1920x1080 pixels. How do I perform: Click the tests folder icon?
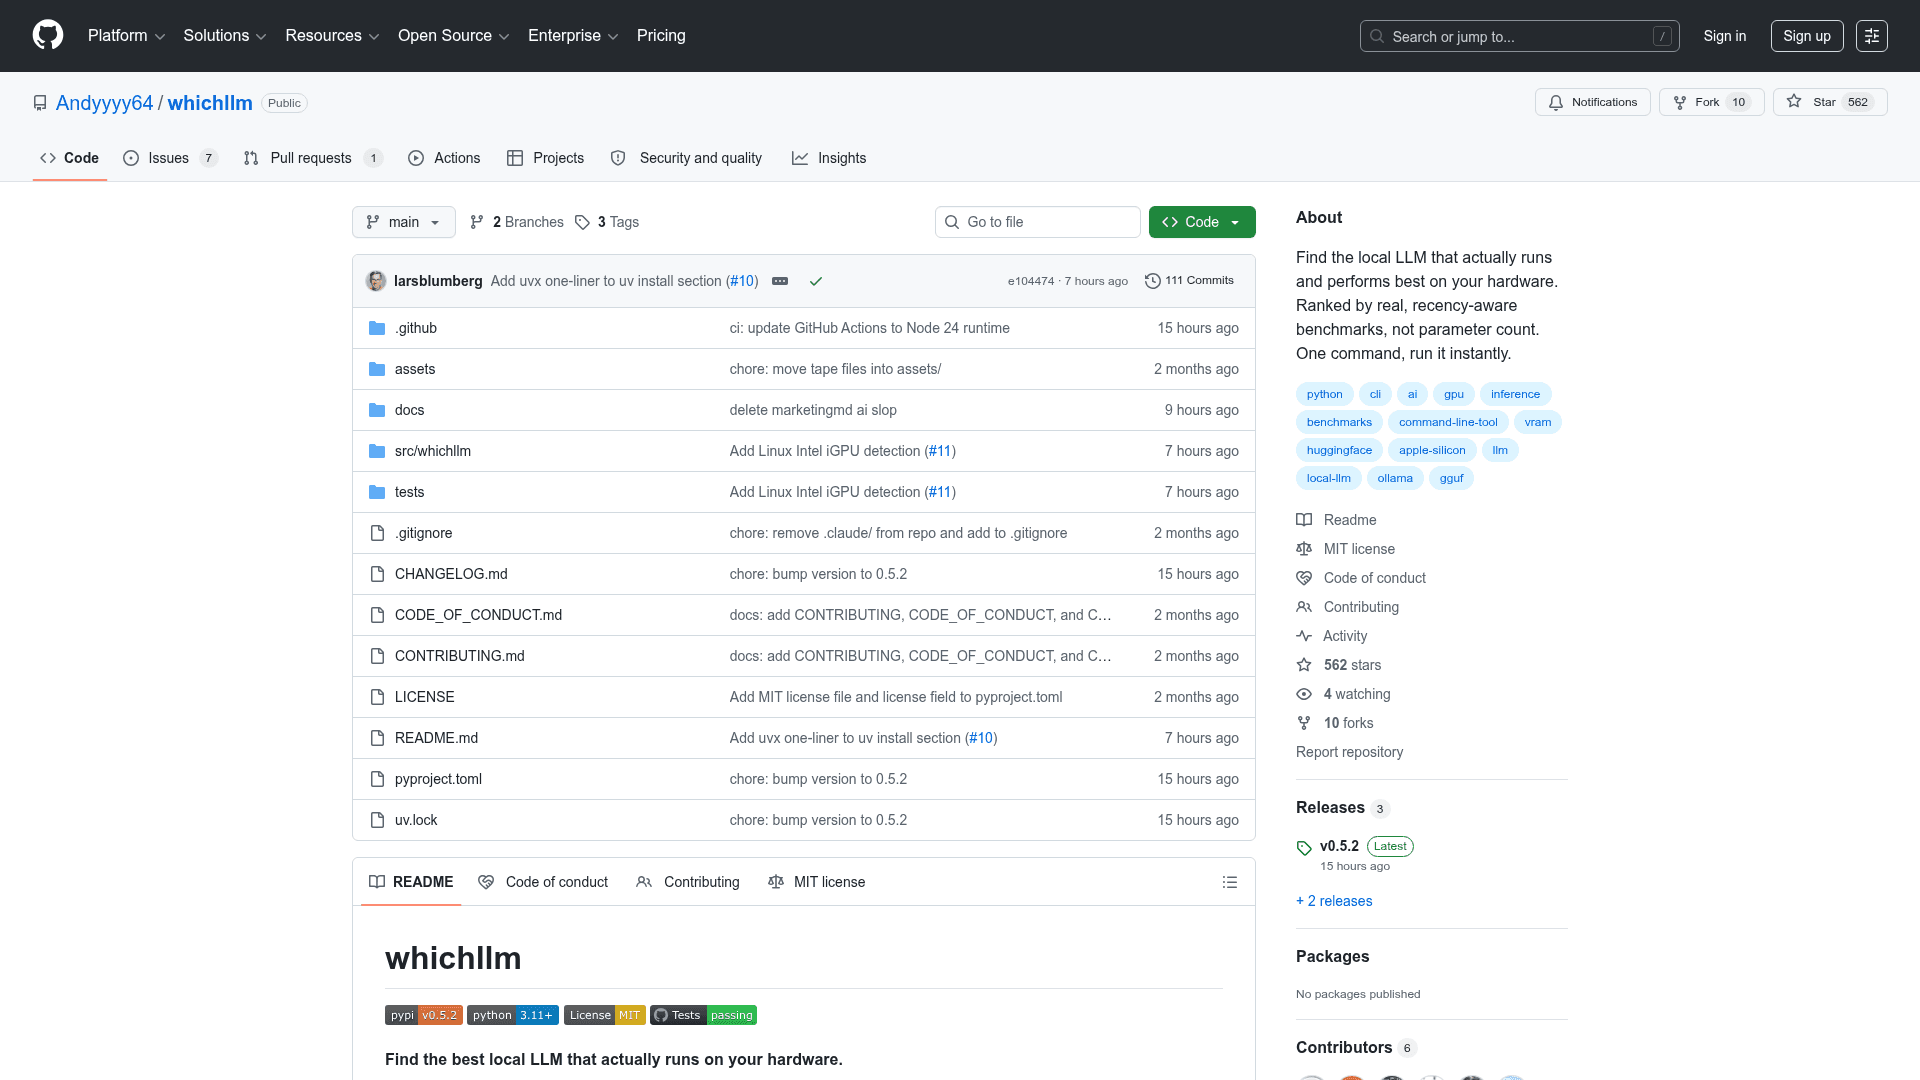click(377, 492)
